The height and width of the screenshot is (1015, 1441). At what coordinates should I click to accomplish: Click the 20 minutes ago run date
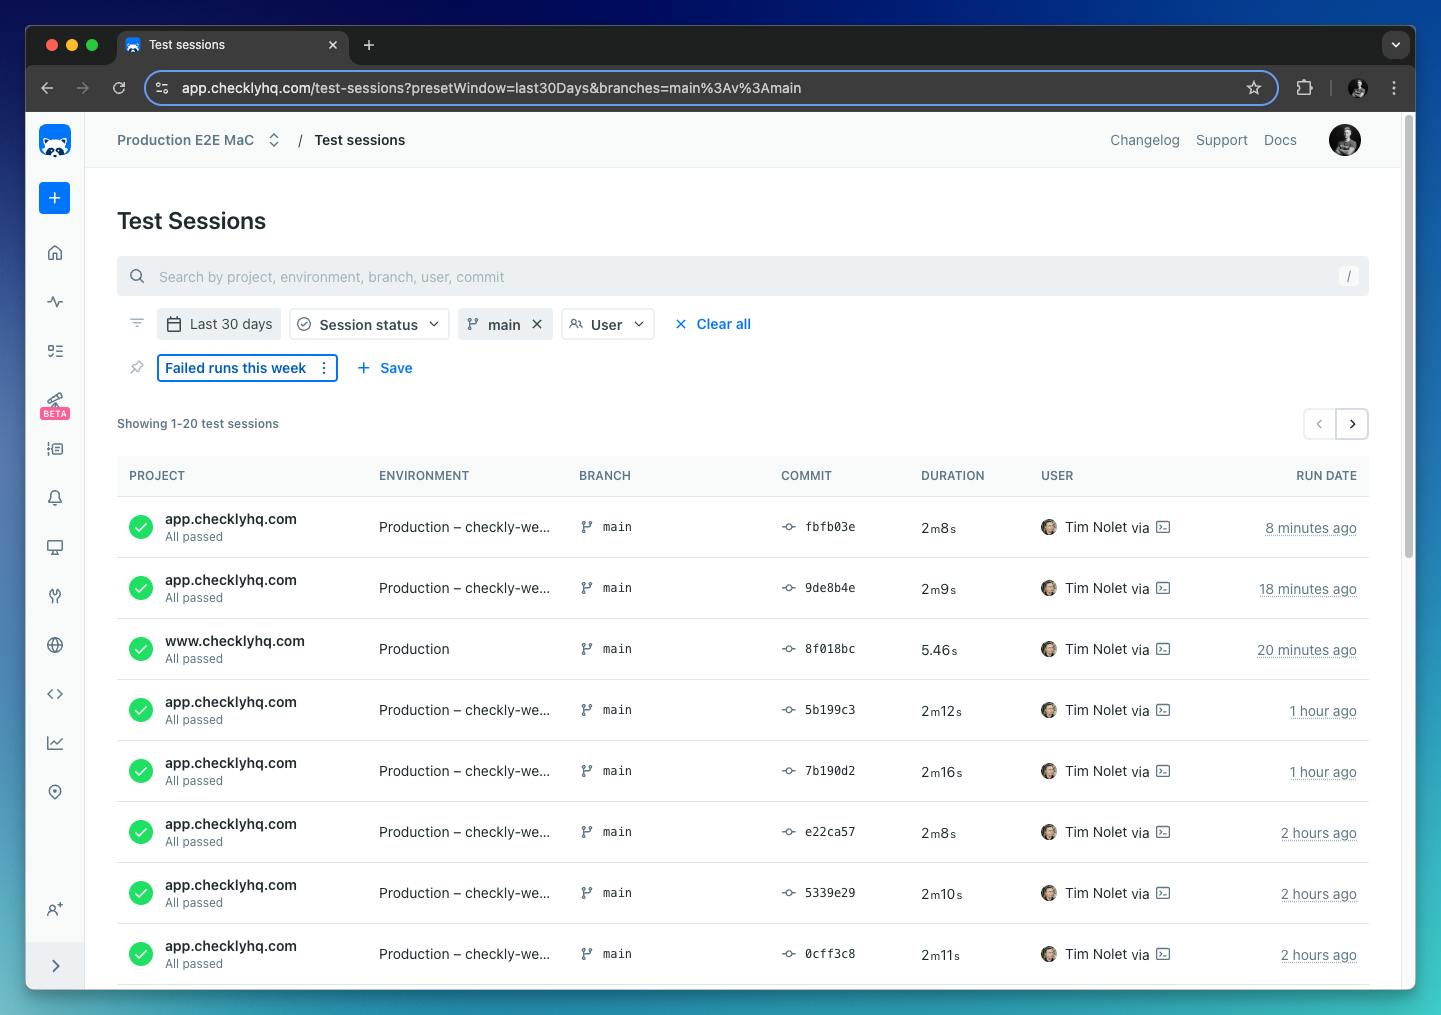click(1307, 650)
